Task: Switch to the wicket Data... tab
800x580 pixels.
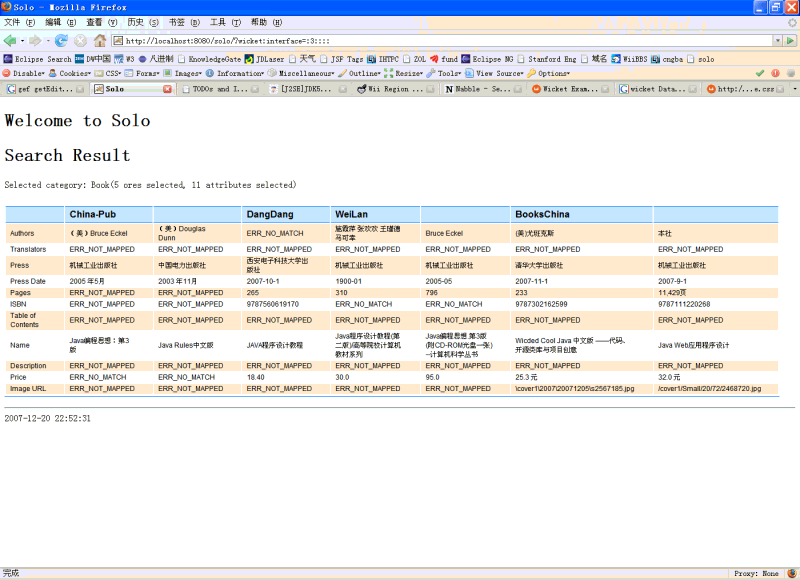Action: tap(658, 89)
